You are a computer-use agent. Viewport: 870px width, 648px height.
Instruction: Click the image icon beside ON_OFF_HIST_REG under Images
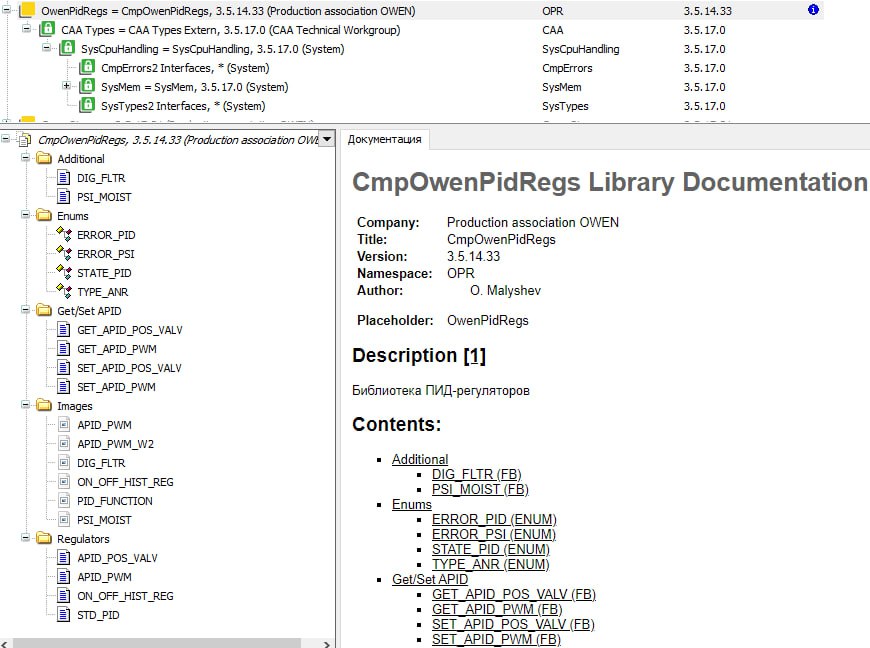pos(64,482)
